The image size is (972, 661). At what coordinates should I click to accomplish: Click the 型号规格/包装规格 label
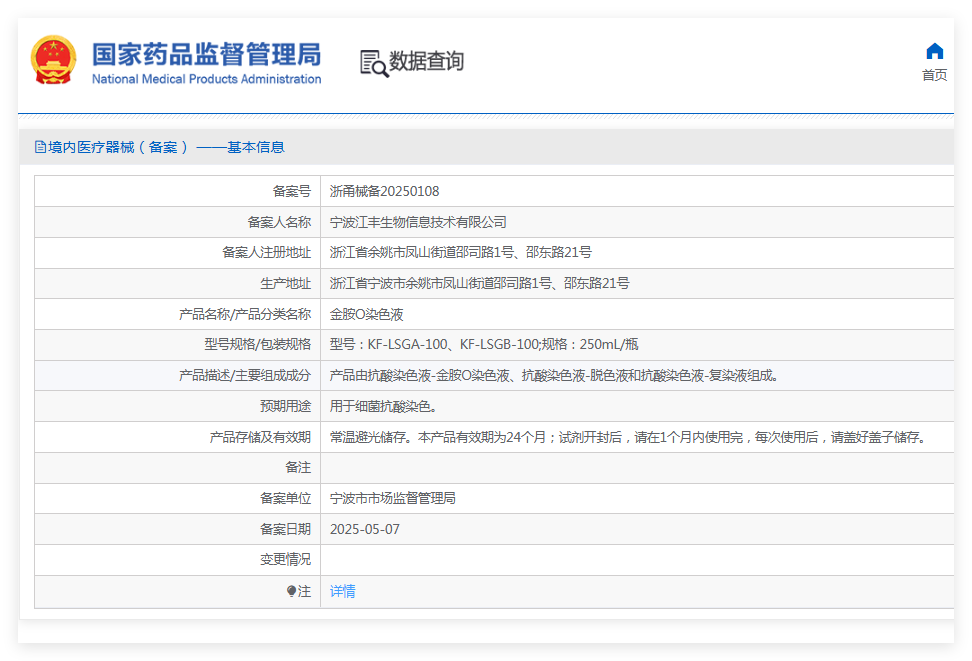(x=257, y=344)
